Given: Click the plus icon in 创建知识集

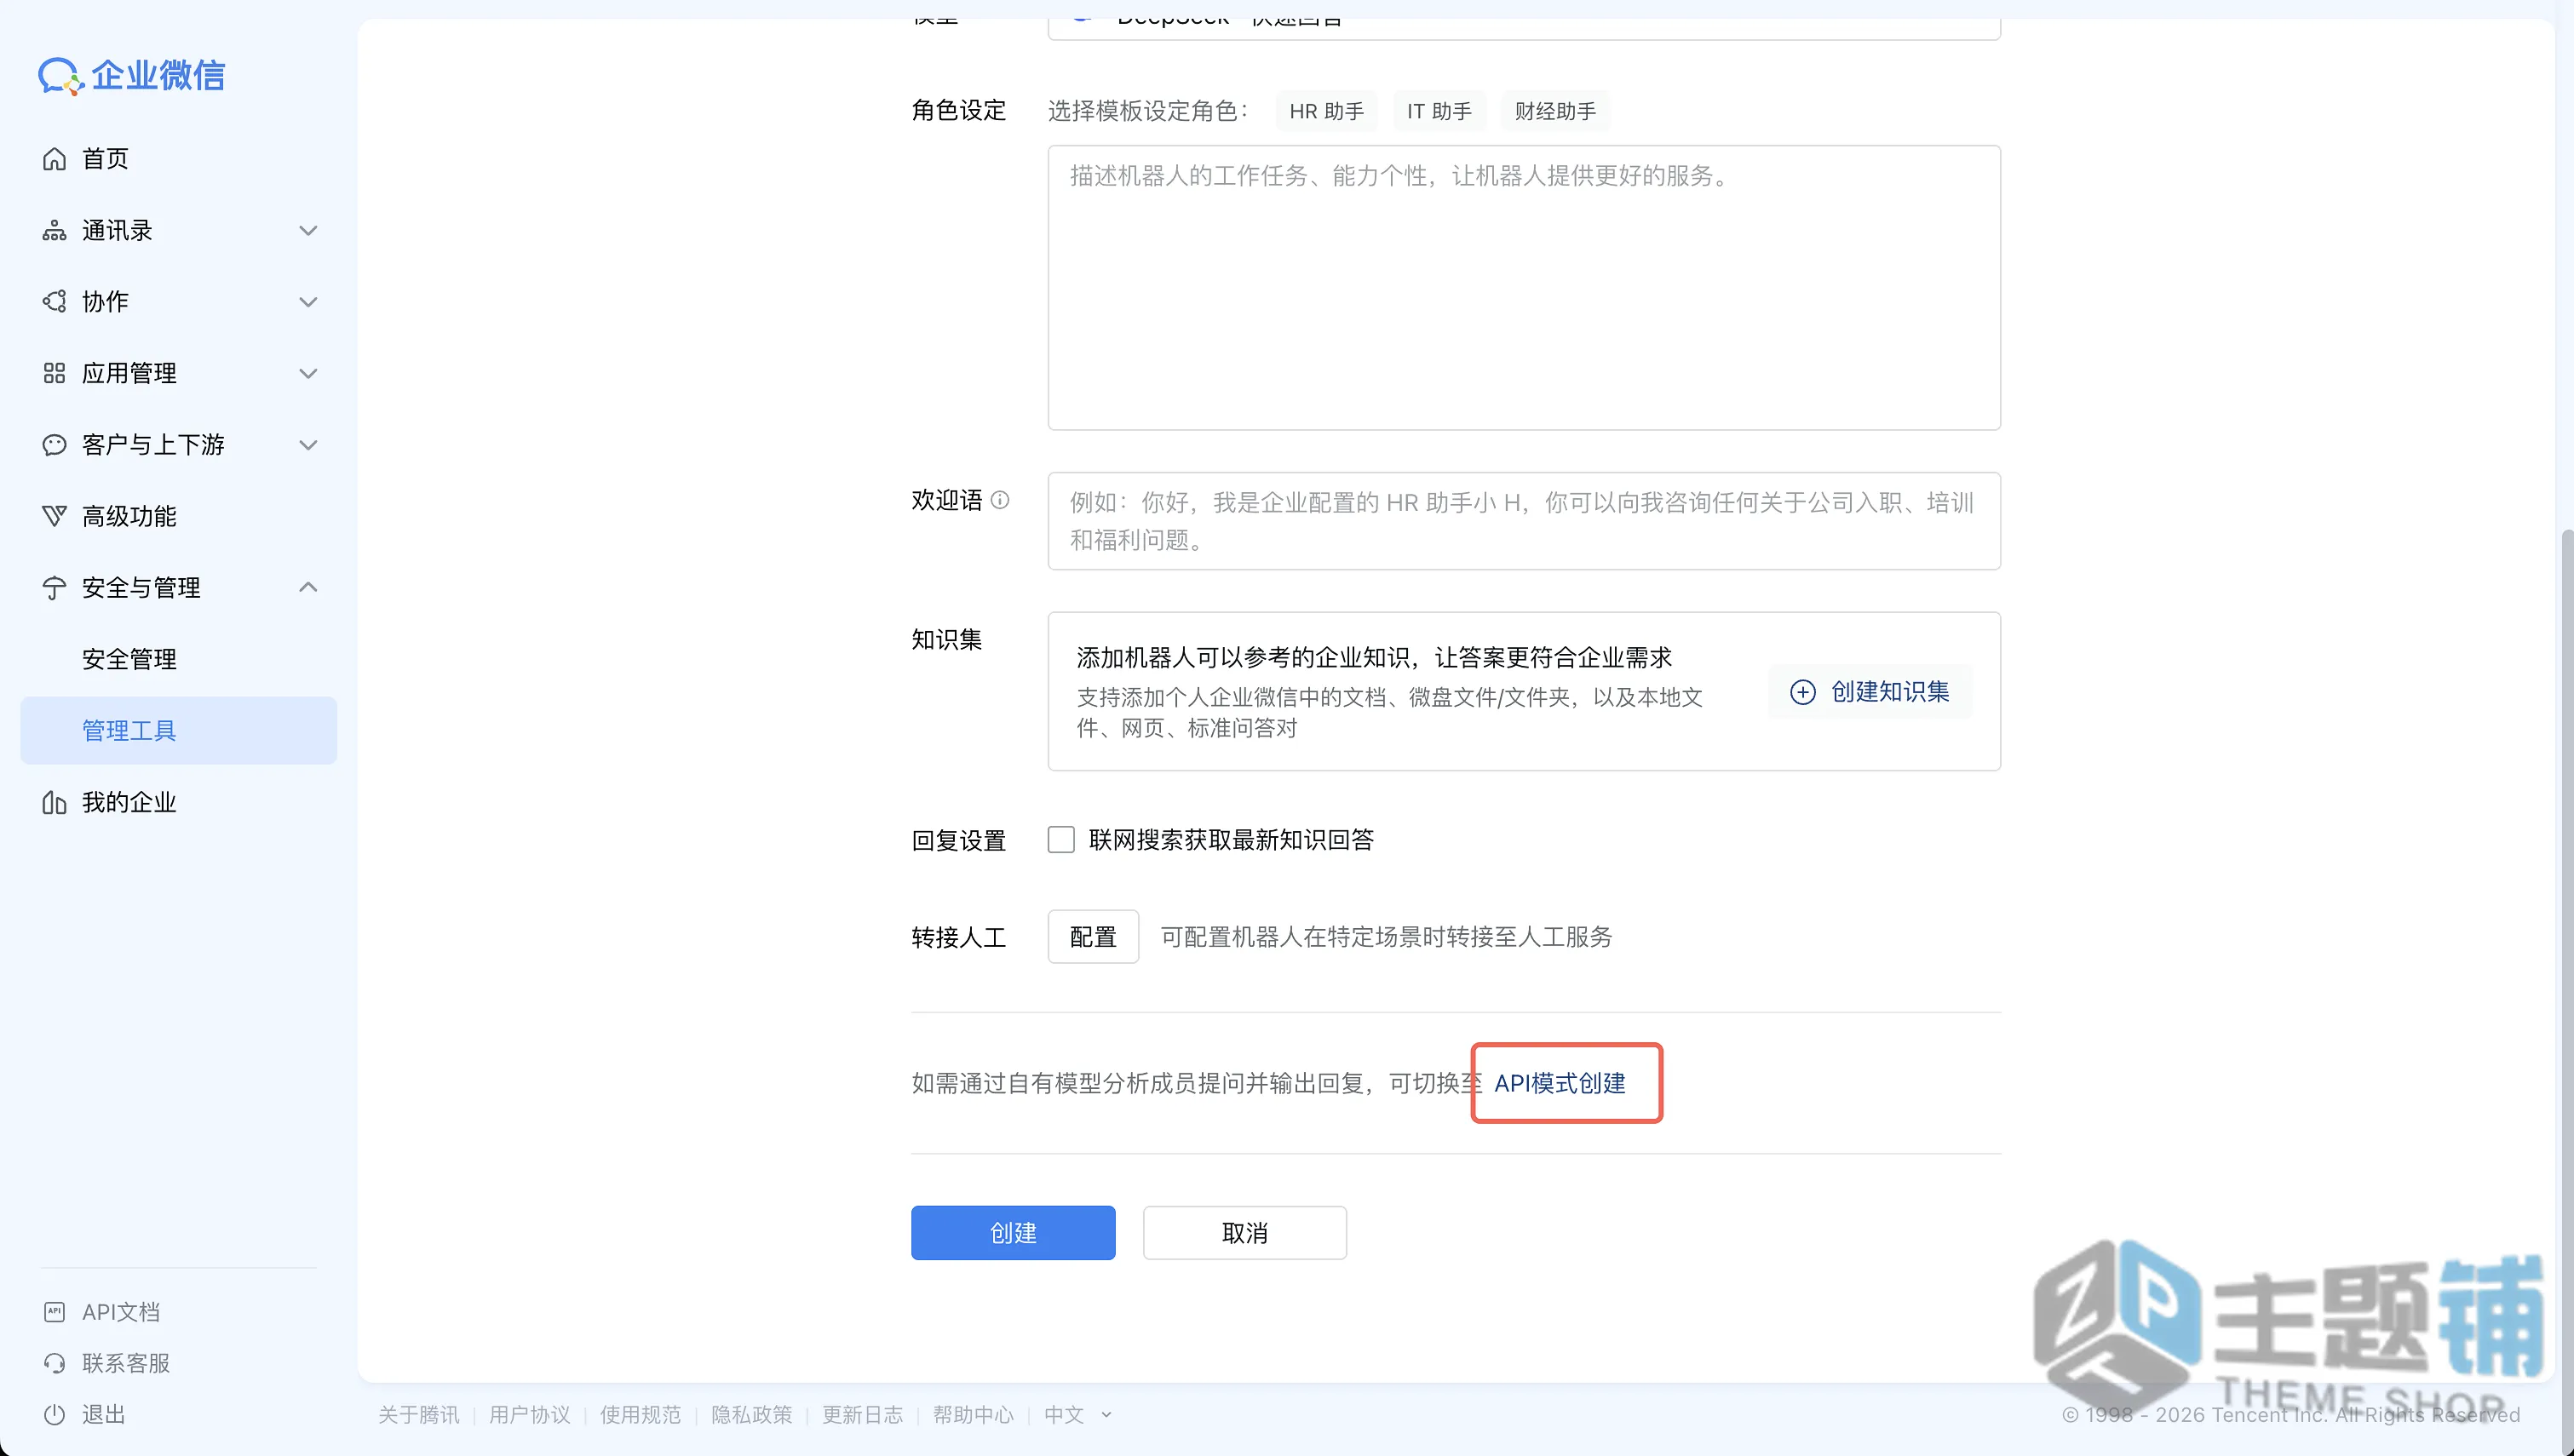Looking at the screenshot, I should tap(1803, 692).
